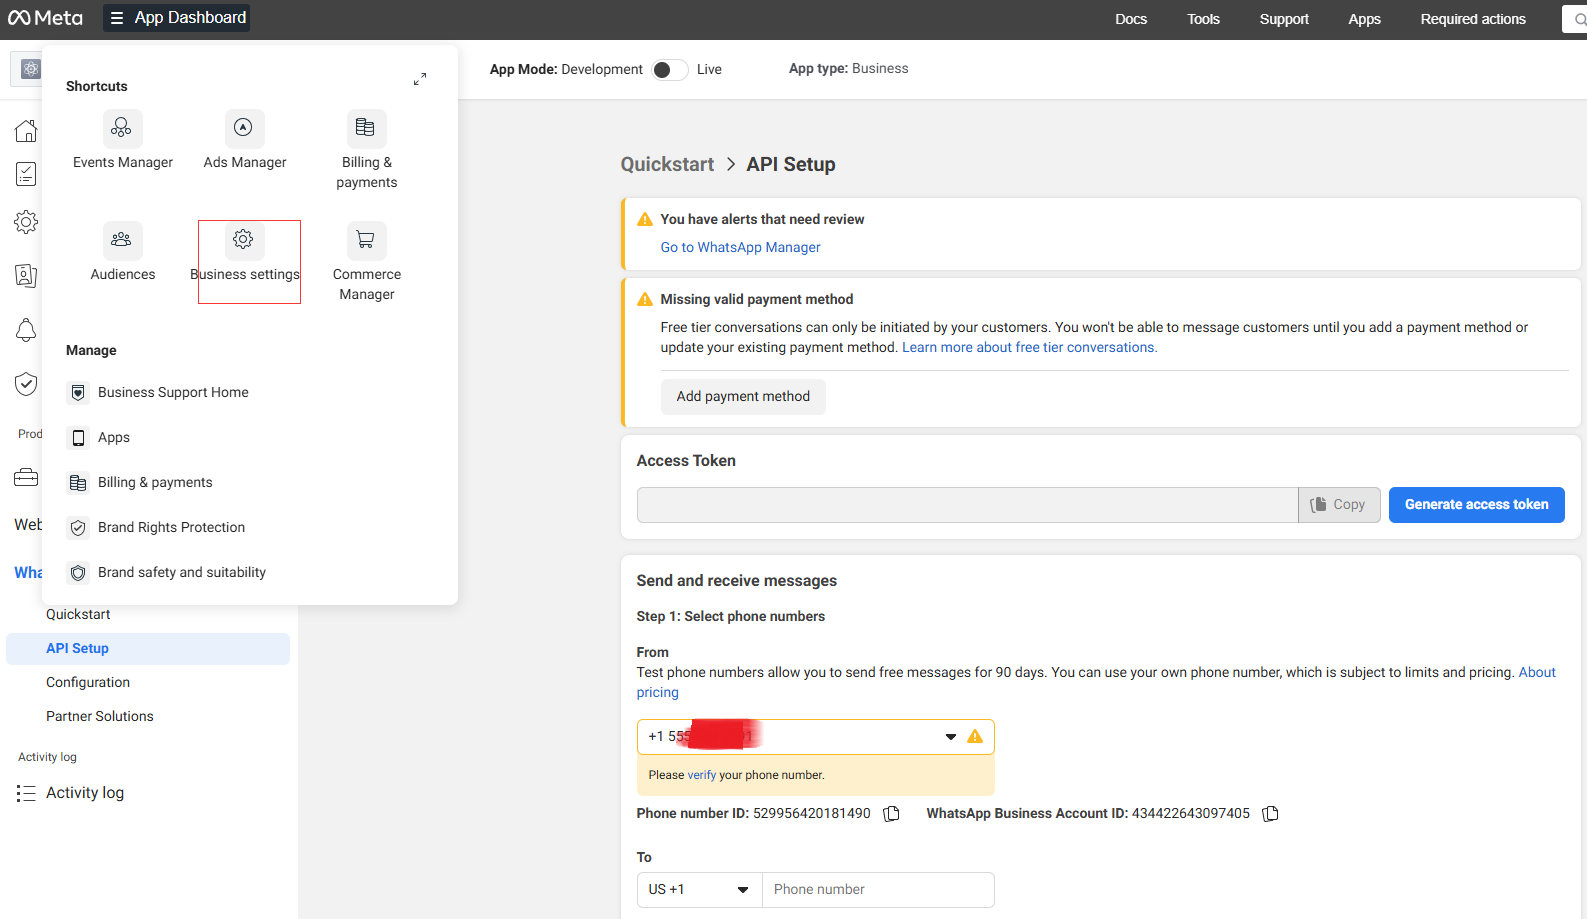Select Brand Rights Protection in Manage list
This screenshot has width=1587, height=919.
(x=171, y=527)
